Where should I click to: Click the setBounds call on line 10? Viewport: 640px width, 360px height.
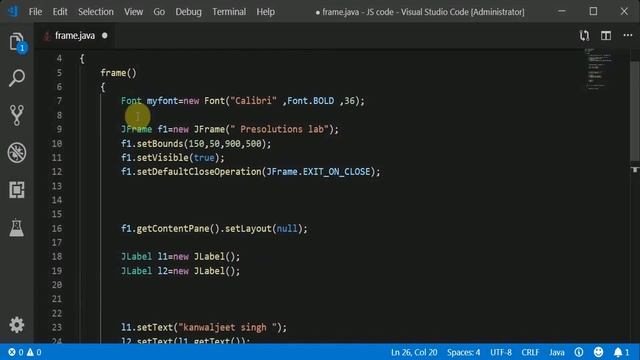pyautogui.click(x=160, y=144)
